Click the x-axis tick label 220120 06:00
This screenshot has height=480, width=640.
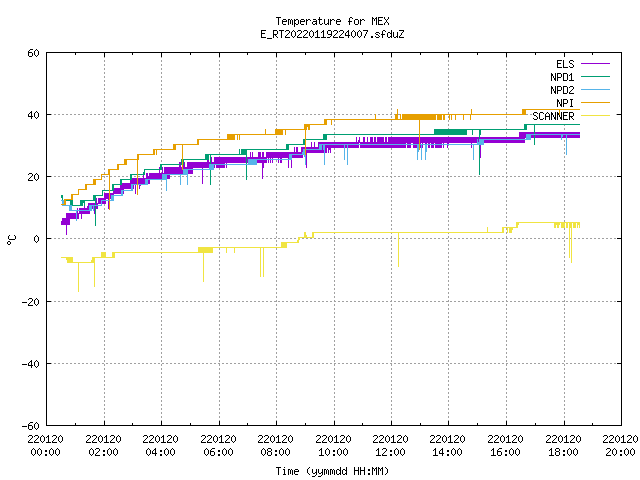coord(218,446)
